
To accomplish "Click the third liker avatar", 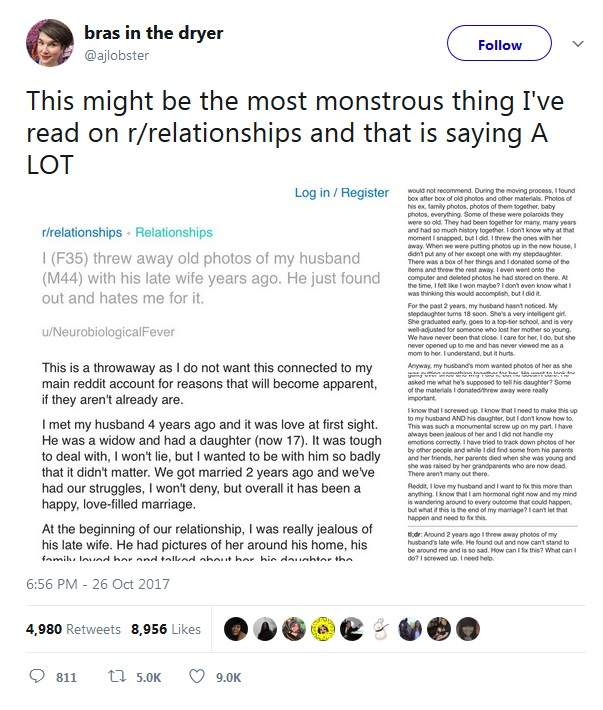I will point(293,628).
